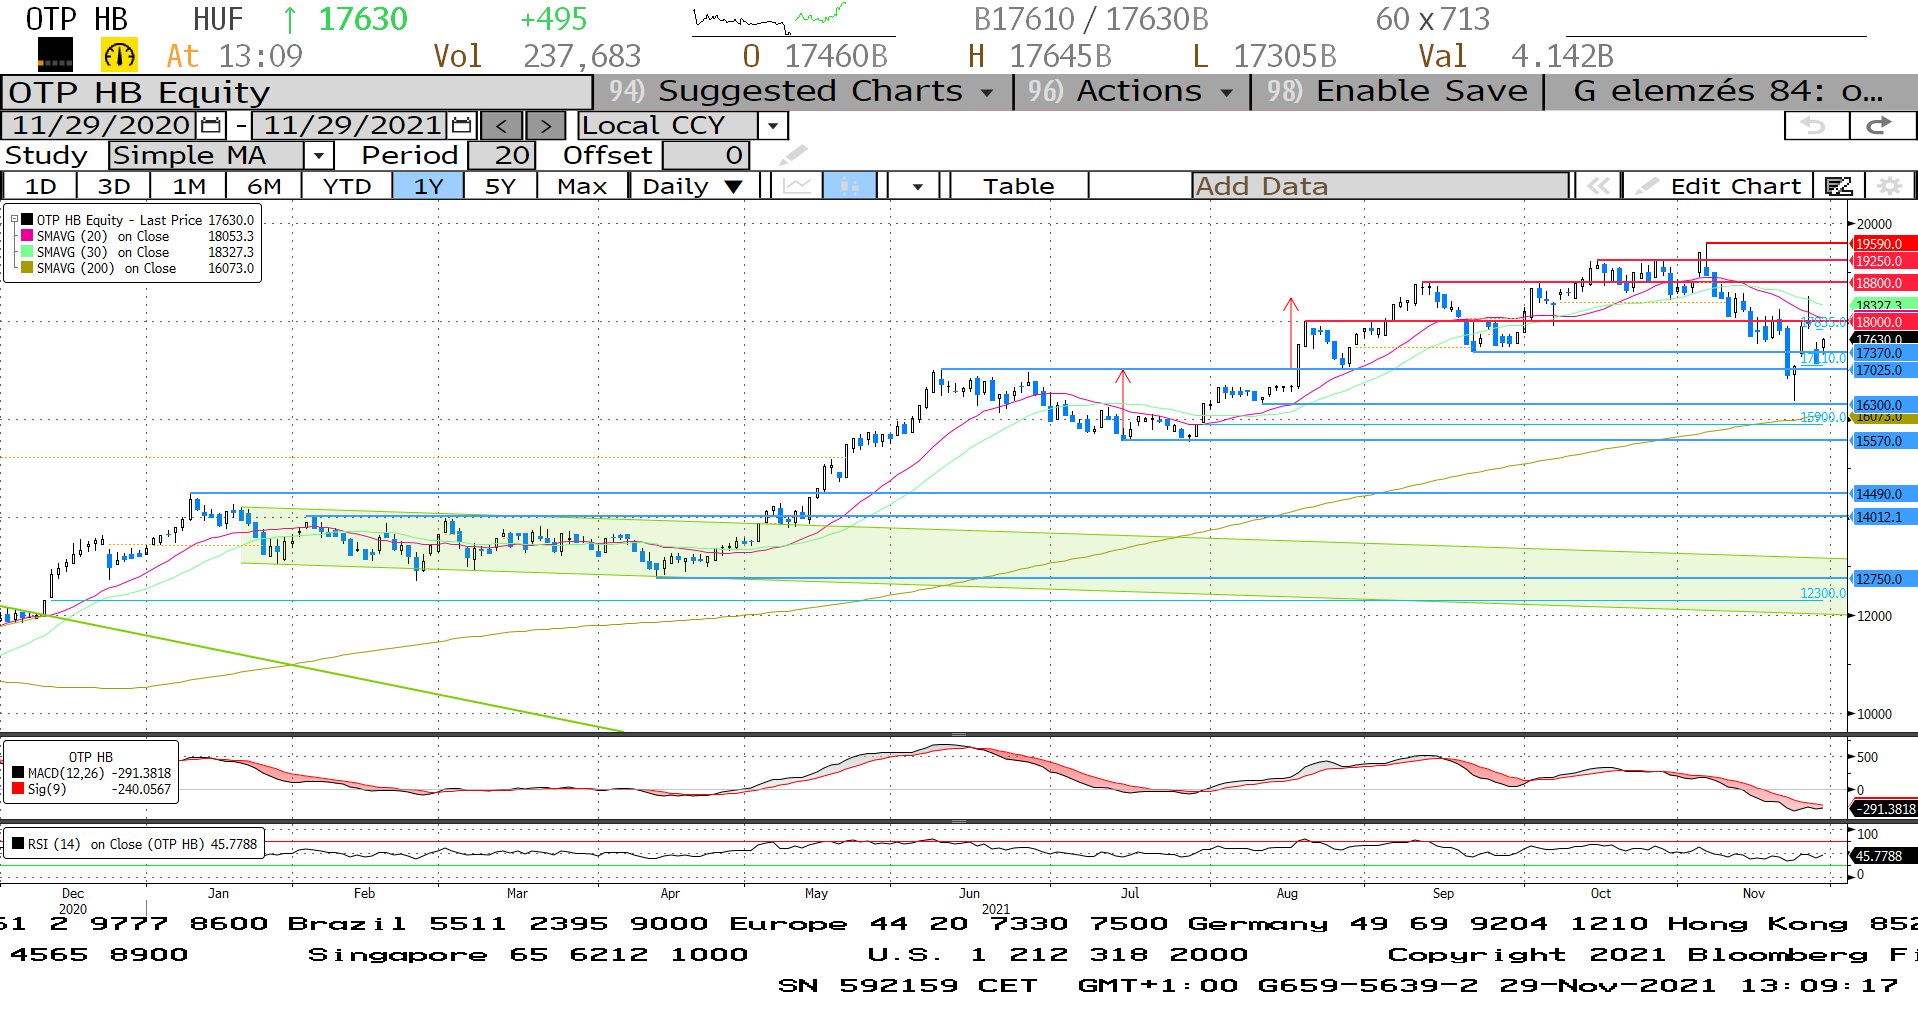
Task: Click the 15570.0 blue price level label
Action: 1884,441
